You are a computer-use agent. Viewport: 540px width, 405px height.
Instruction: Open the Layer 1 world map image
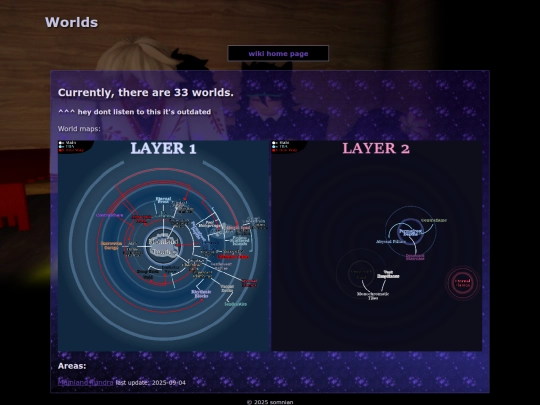pyautogui.click(x=163, y=246)
